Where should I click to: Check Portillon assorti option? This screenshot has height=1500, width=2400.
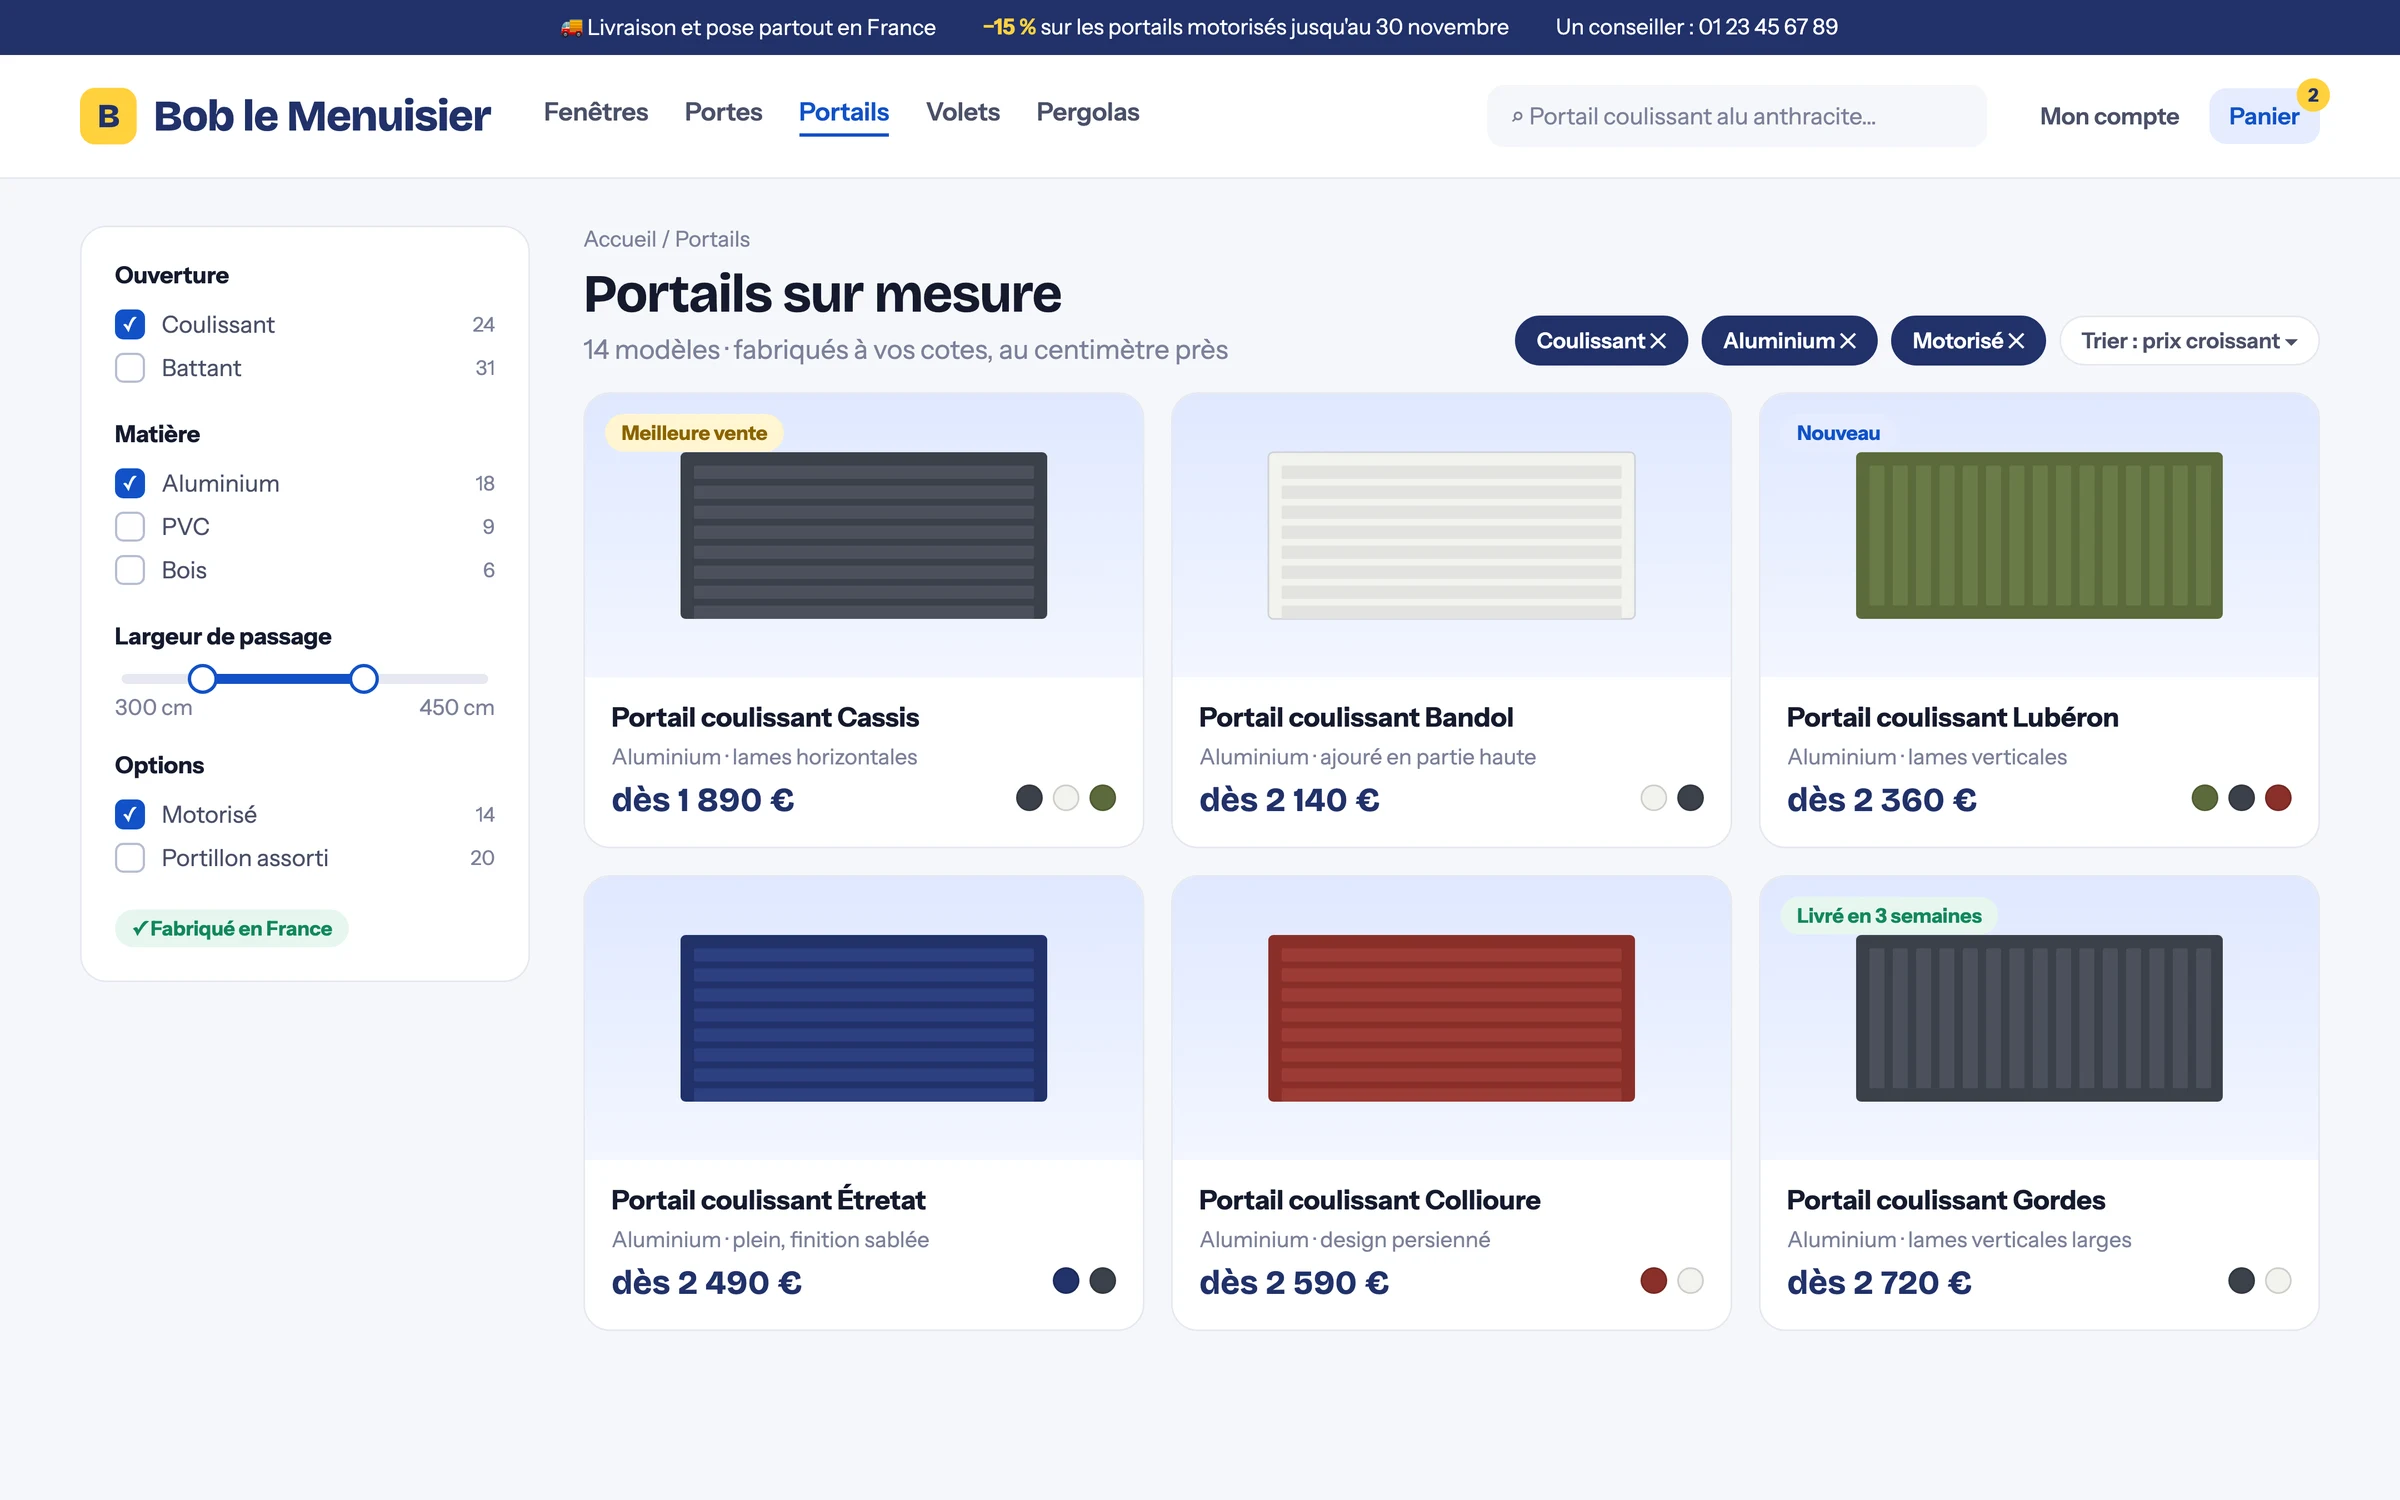click(130, 858)
